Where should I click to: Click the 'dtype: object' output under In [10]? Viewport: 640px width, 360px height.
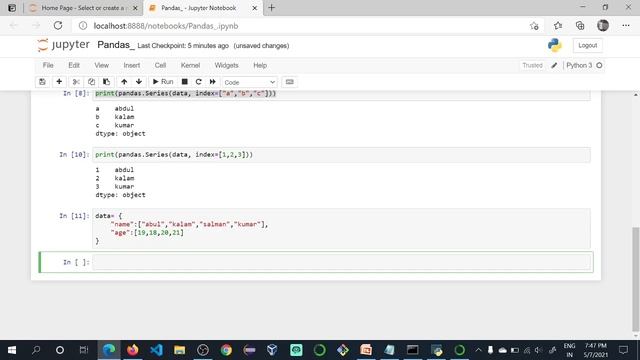pos(120,195)
